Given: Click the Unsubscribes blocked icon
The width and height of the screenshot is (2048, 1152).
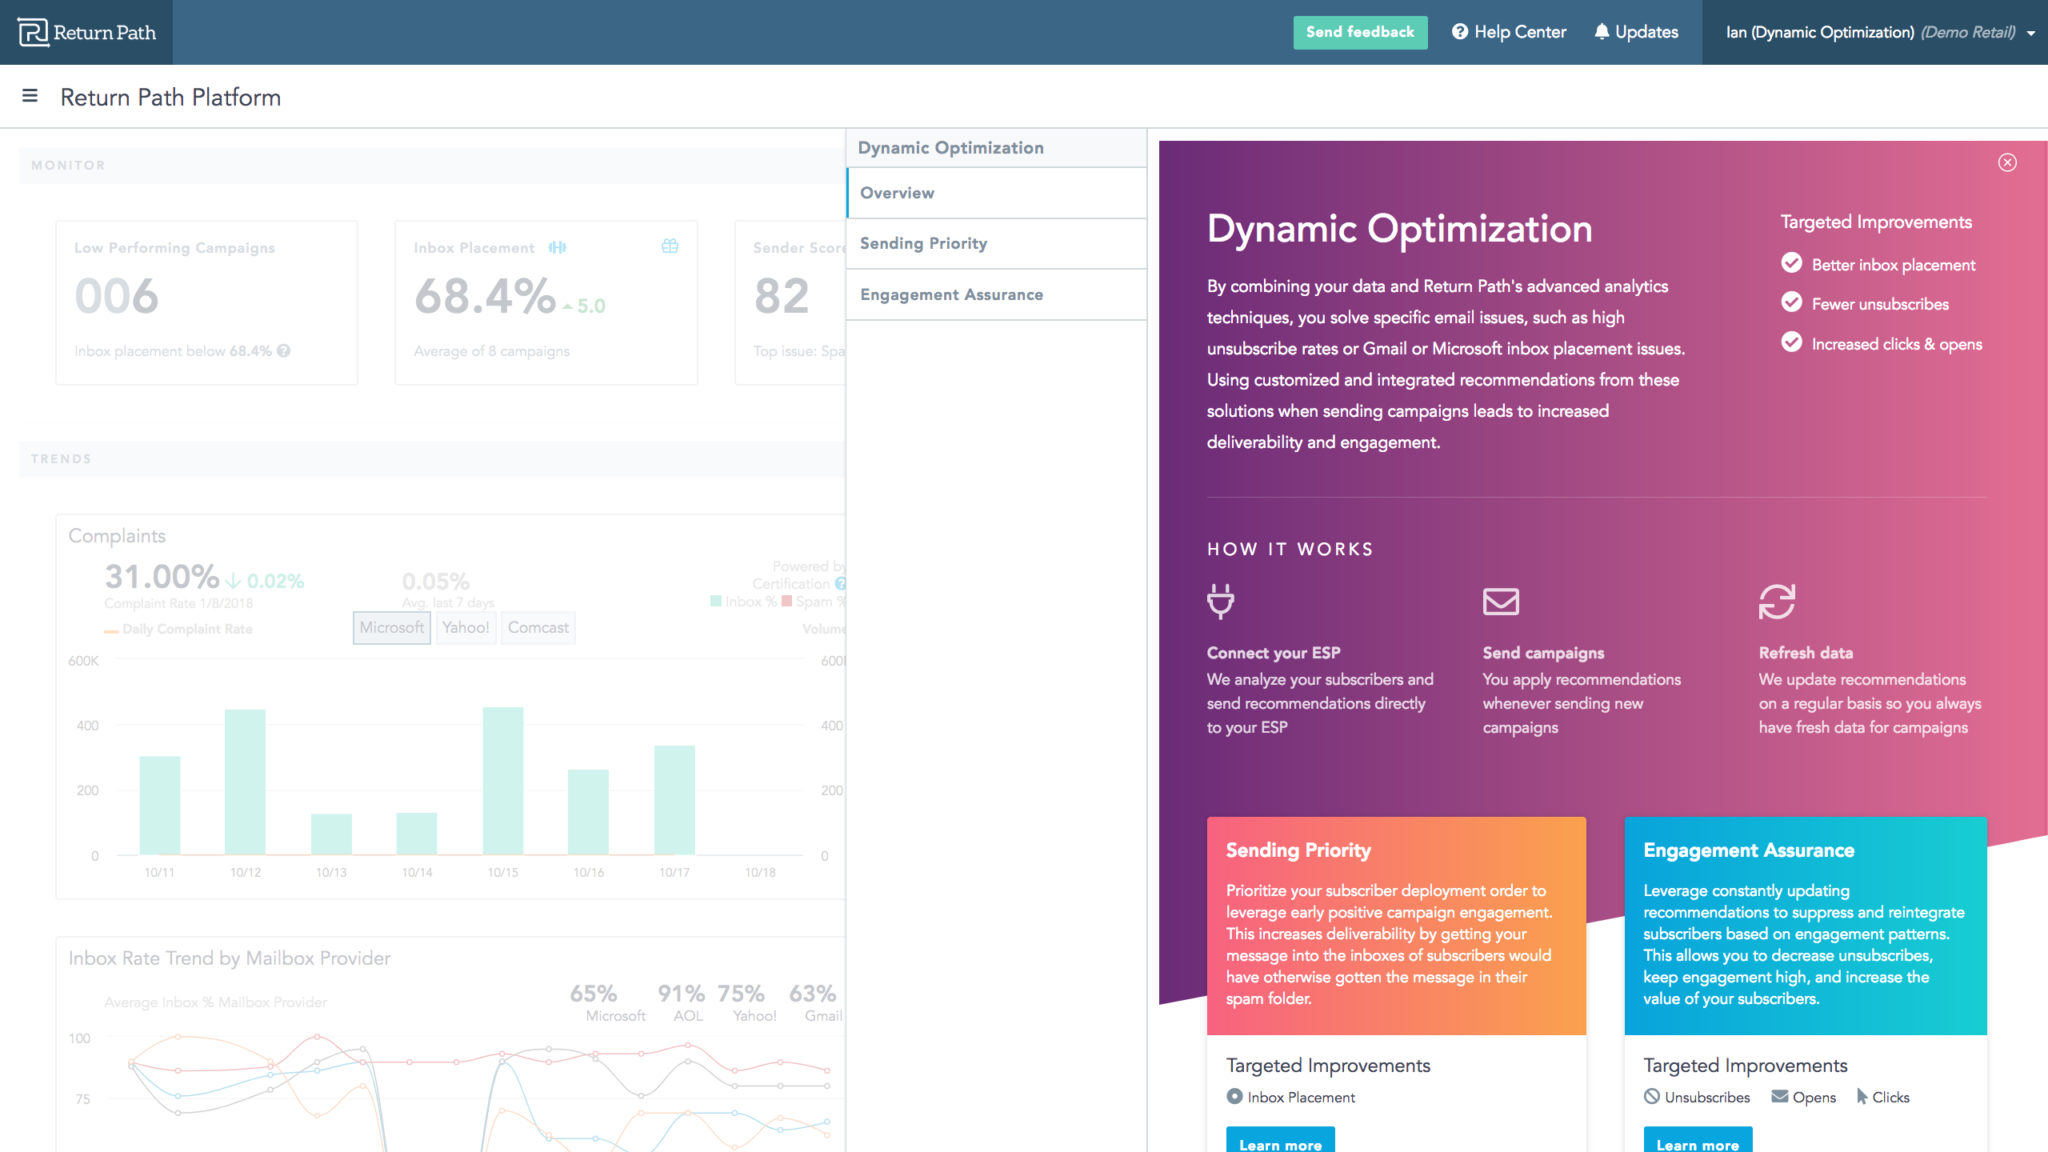Looking at the screenshot, I should 1652,1096.
